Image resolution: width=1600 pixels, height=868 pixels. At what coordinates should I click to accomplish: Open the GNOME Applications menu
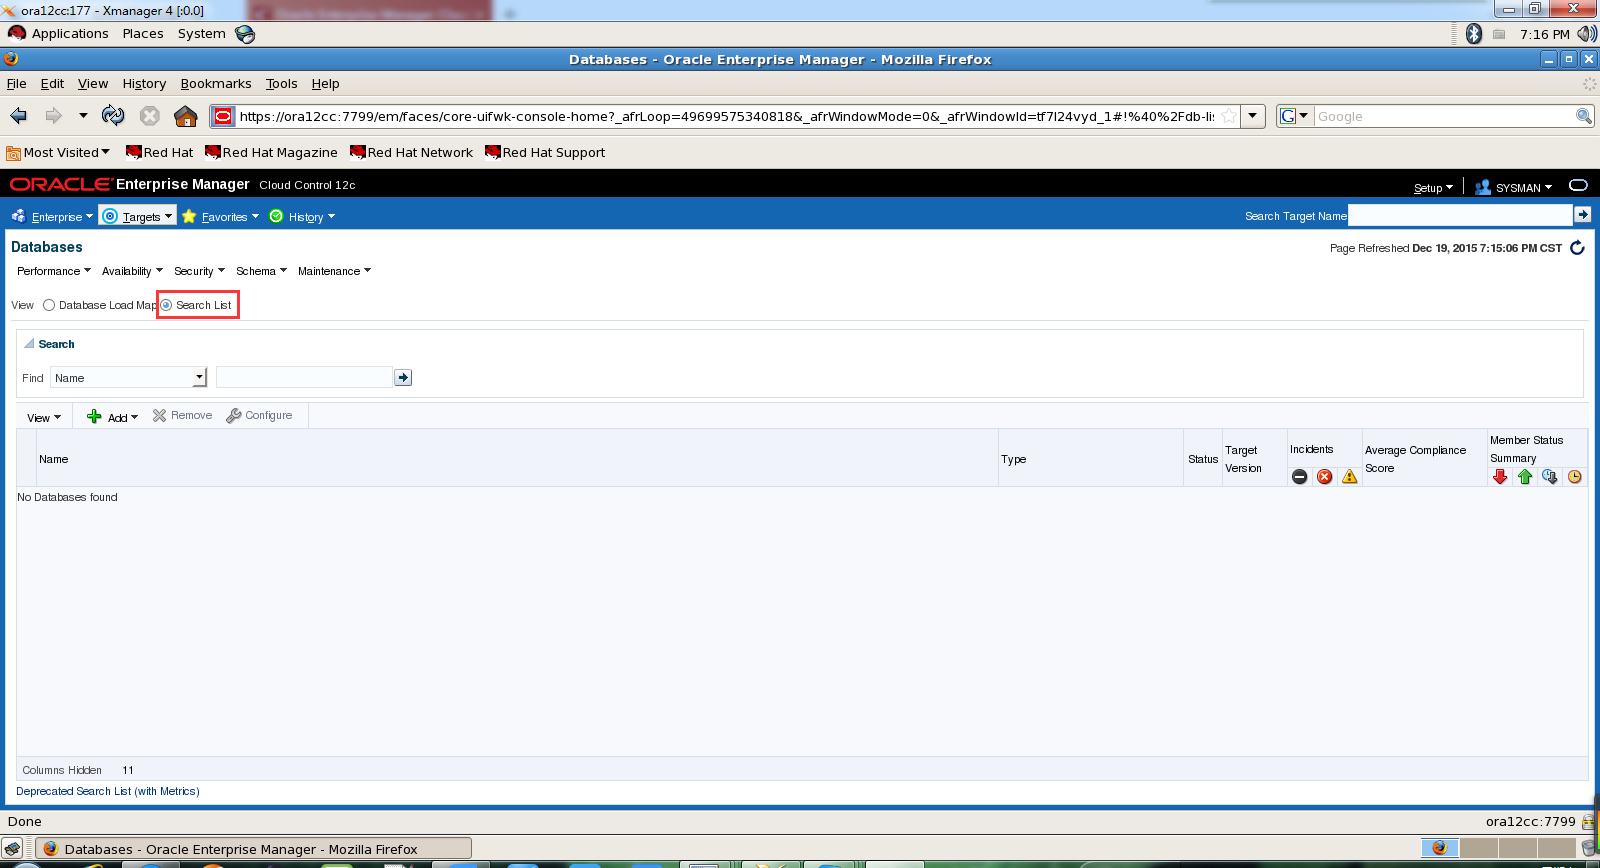click(58, 34)
